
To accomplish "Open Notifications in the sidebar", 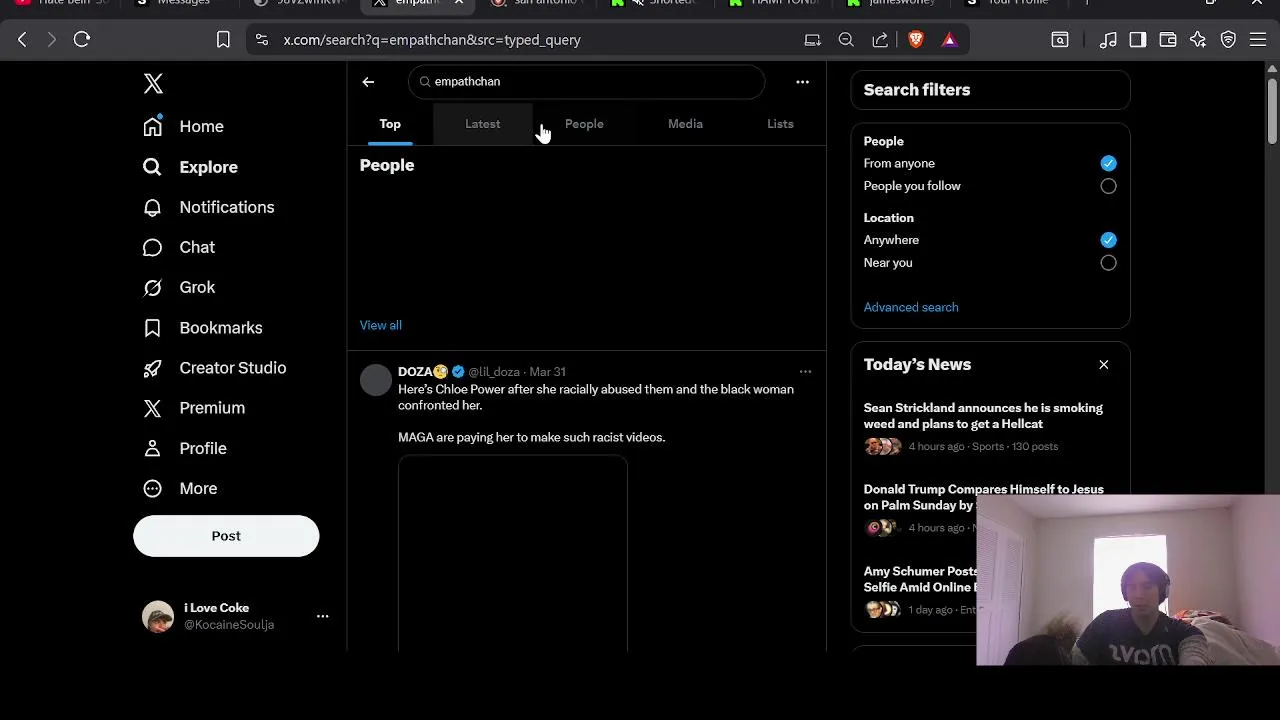I will point(208,207).
